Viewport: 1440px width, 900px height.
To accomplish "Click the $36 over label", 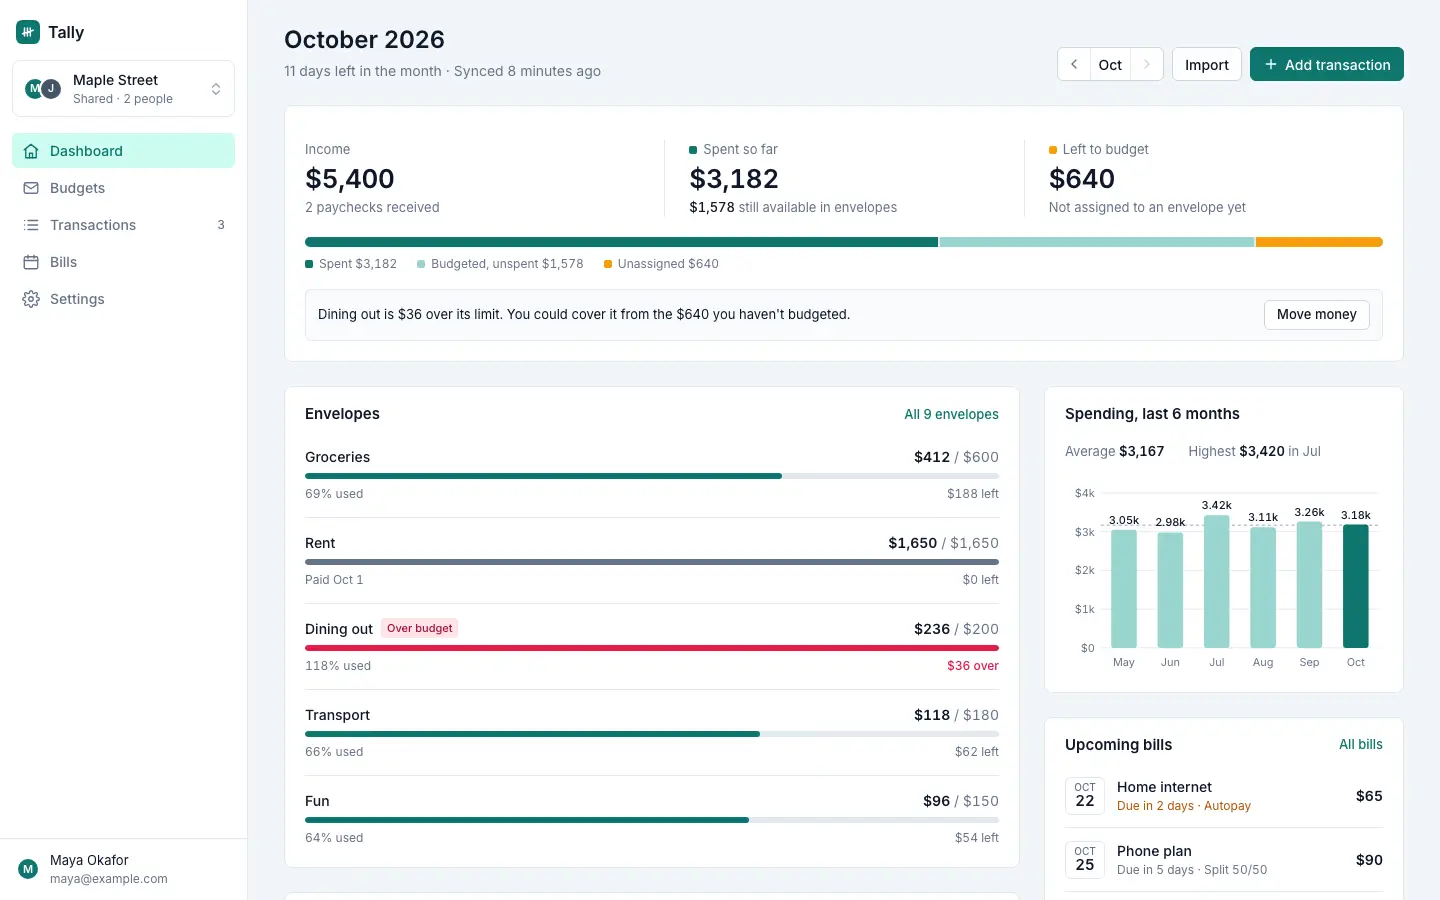I will click(x=973, y=666).
